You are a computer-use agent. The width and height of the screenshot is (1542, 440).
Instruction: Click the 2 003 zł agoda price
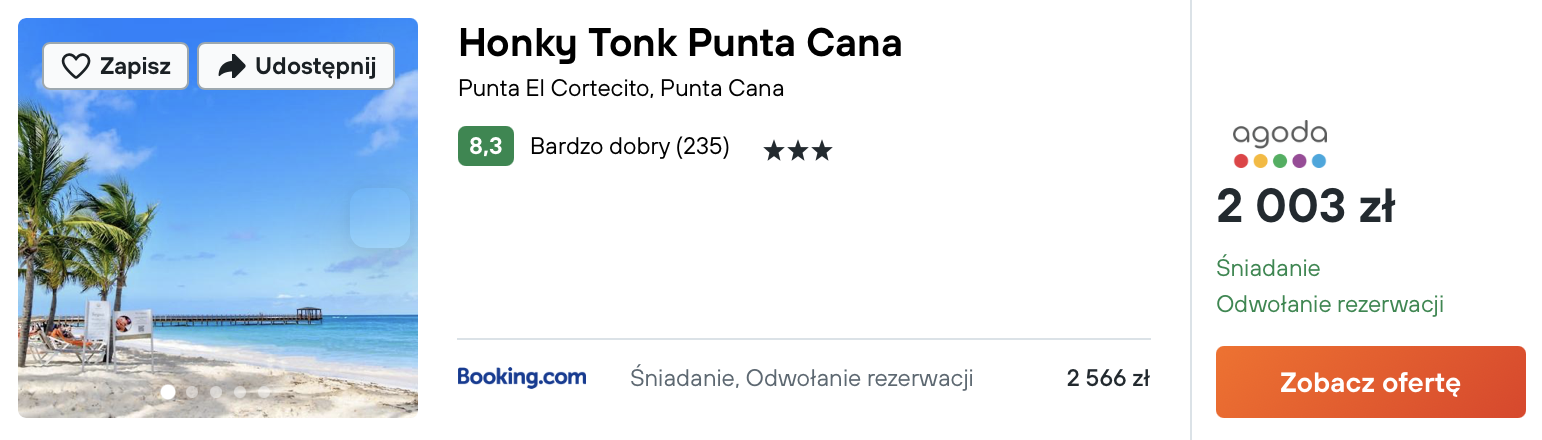1305,207
